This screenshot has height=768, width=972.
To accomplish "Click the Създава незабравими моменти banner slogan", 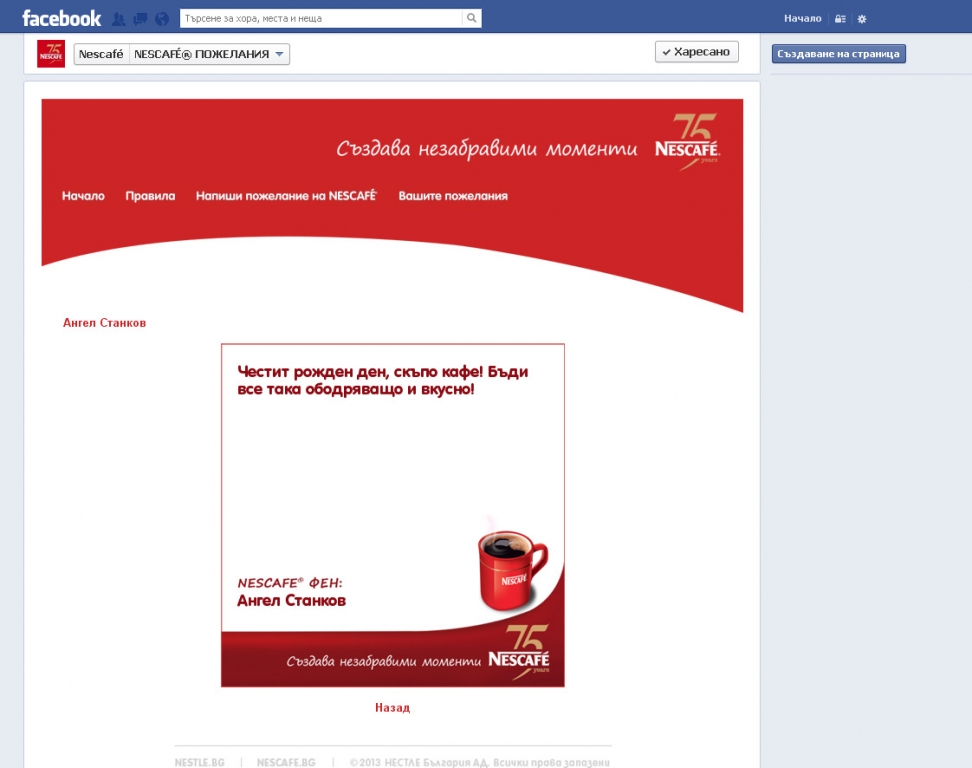I will click(x=487, y=149).
